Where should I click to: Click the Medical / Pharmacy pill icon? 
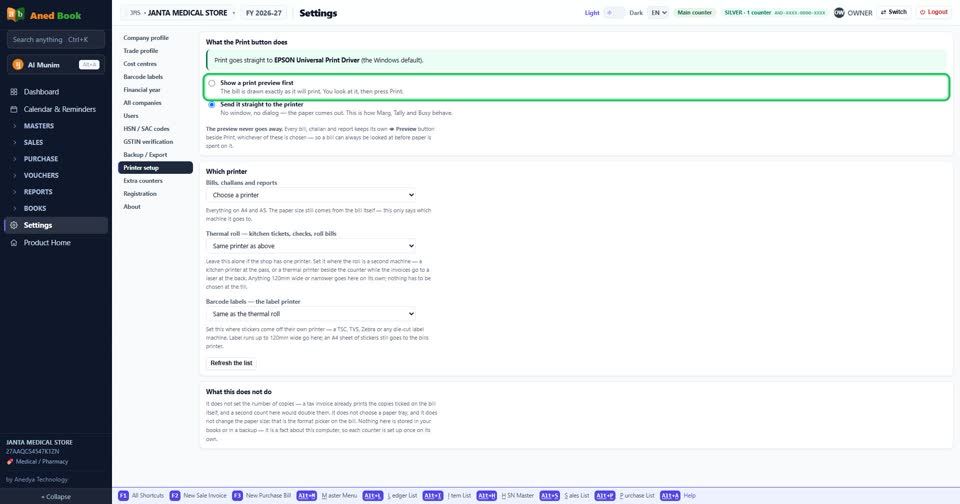10,462
